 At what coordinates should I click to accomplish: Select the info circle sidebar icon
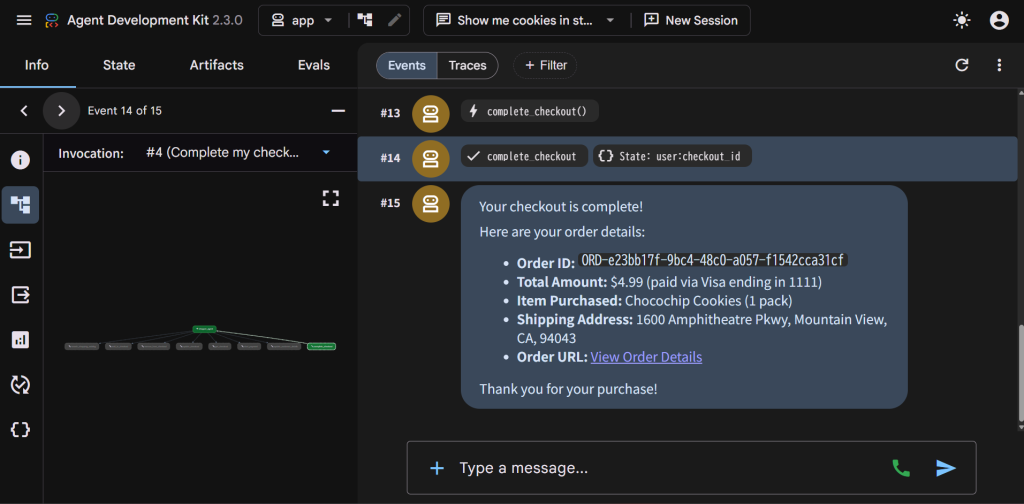click(x=20, y=160)
